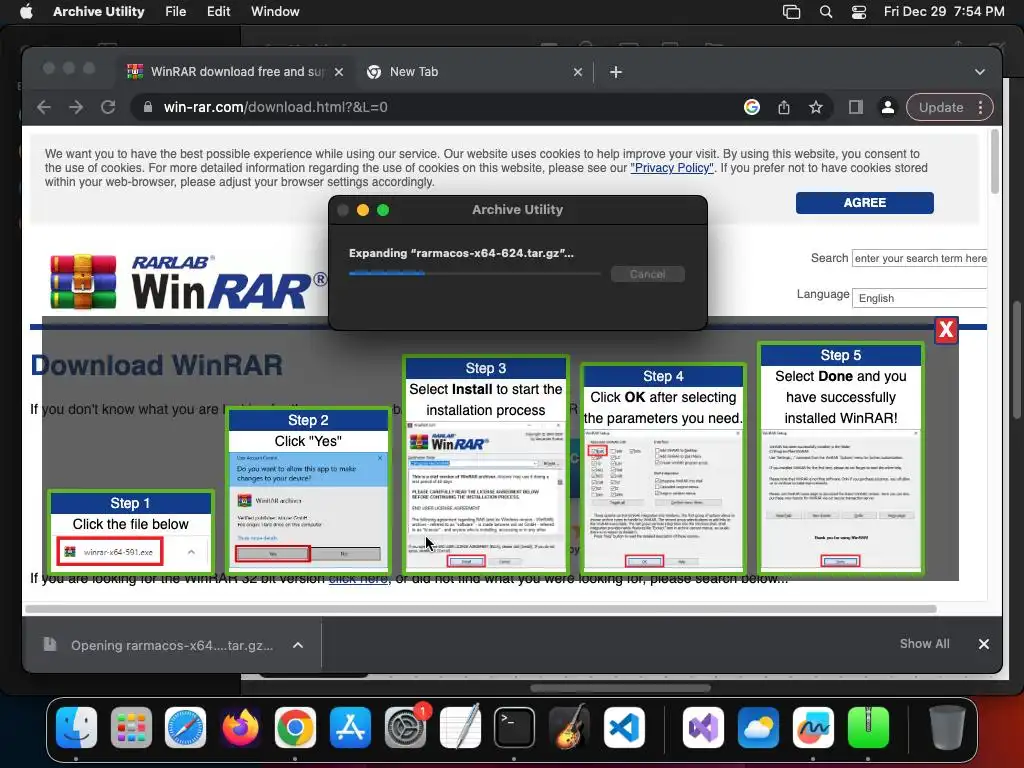Image resolution: width=1024 pixels, height=768 pixels.
Task: Open Safari from the Dock
Action: (185, 728)
